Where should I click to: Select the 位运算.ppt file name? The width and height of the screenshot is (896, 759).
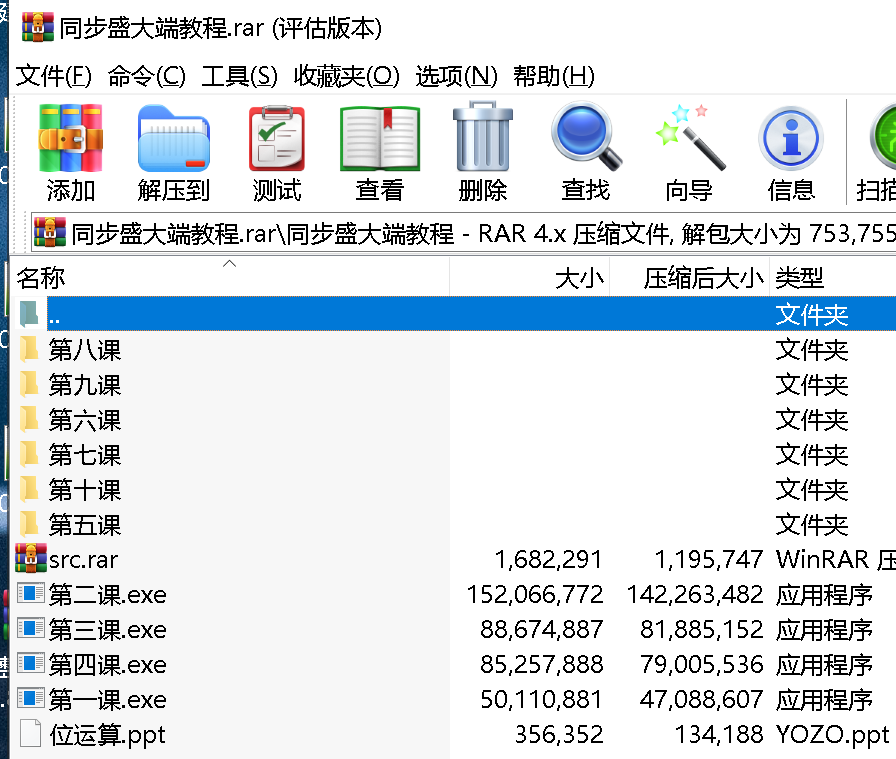[x=107, y=736]
